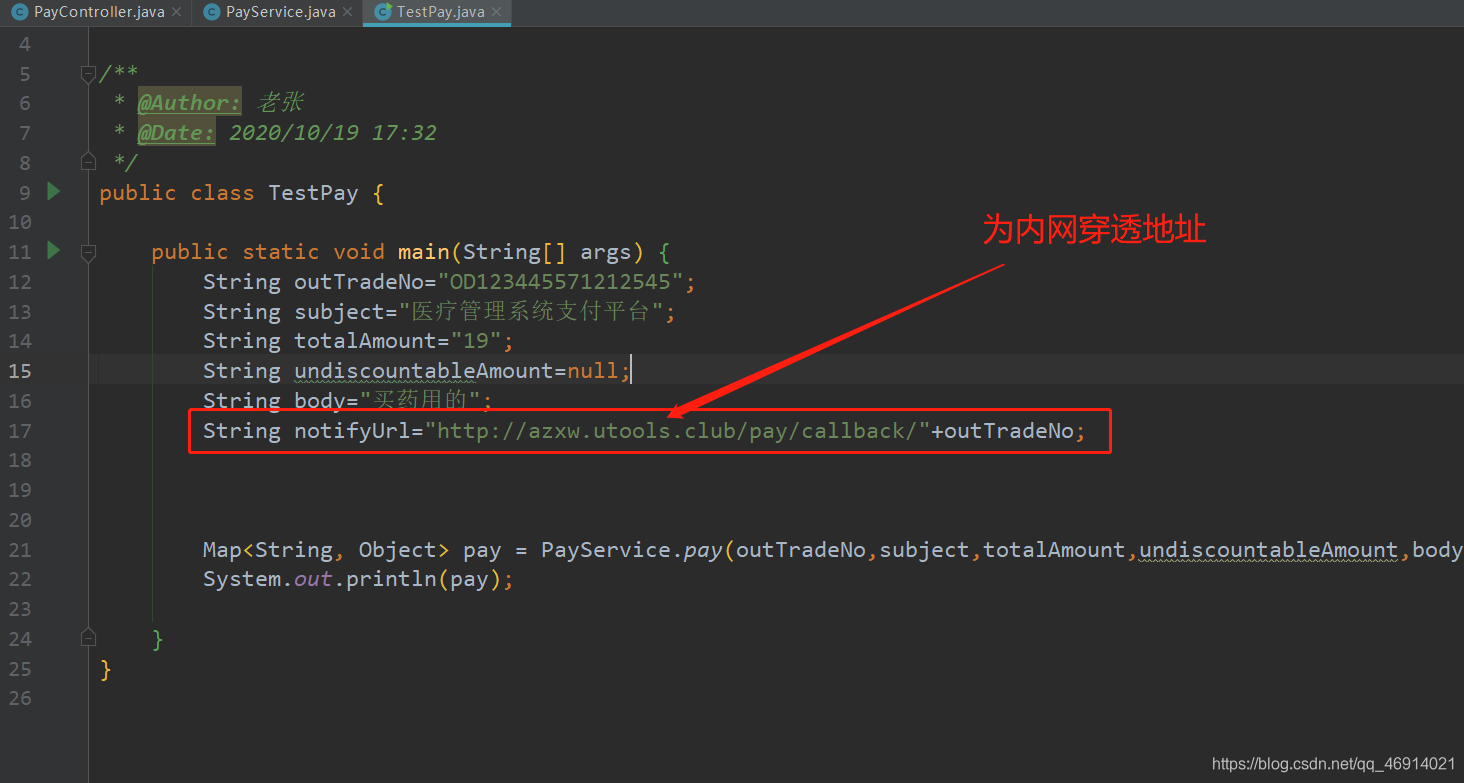The width and height of the screenshot is (1464, 783).
Task: Click the Map<String, Object> type on line 21
Action: click(x=327, y=550)
